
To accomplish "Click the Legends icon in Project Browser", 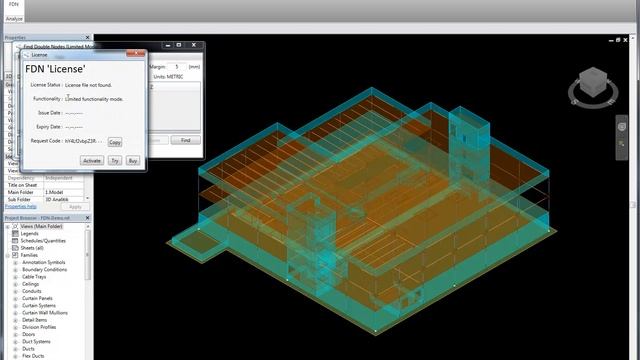I will pos(15,233).
